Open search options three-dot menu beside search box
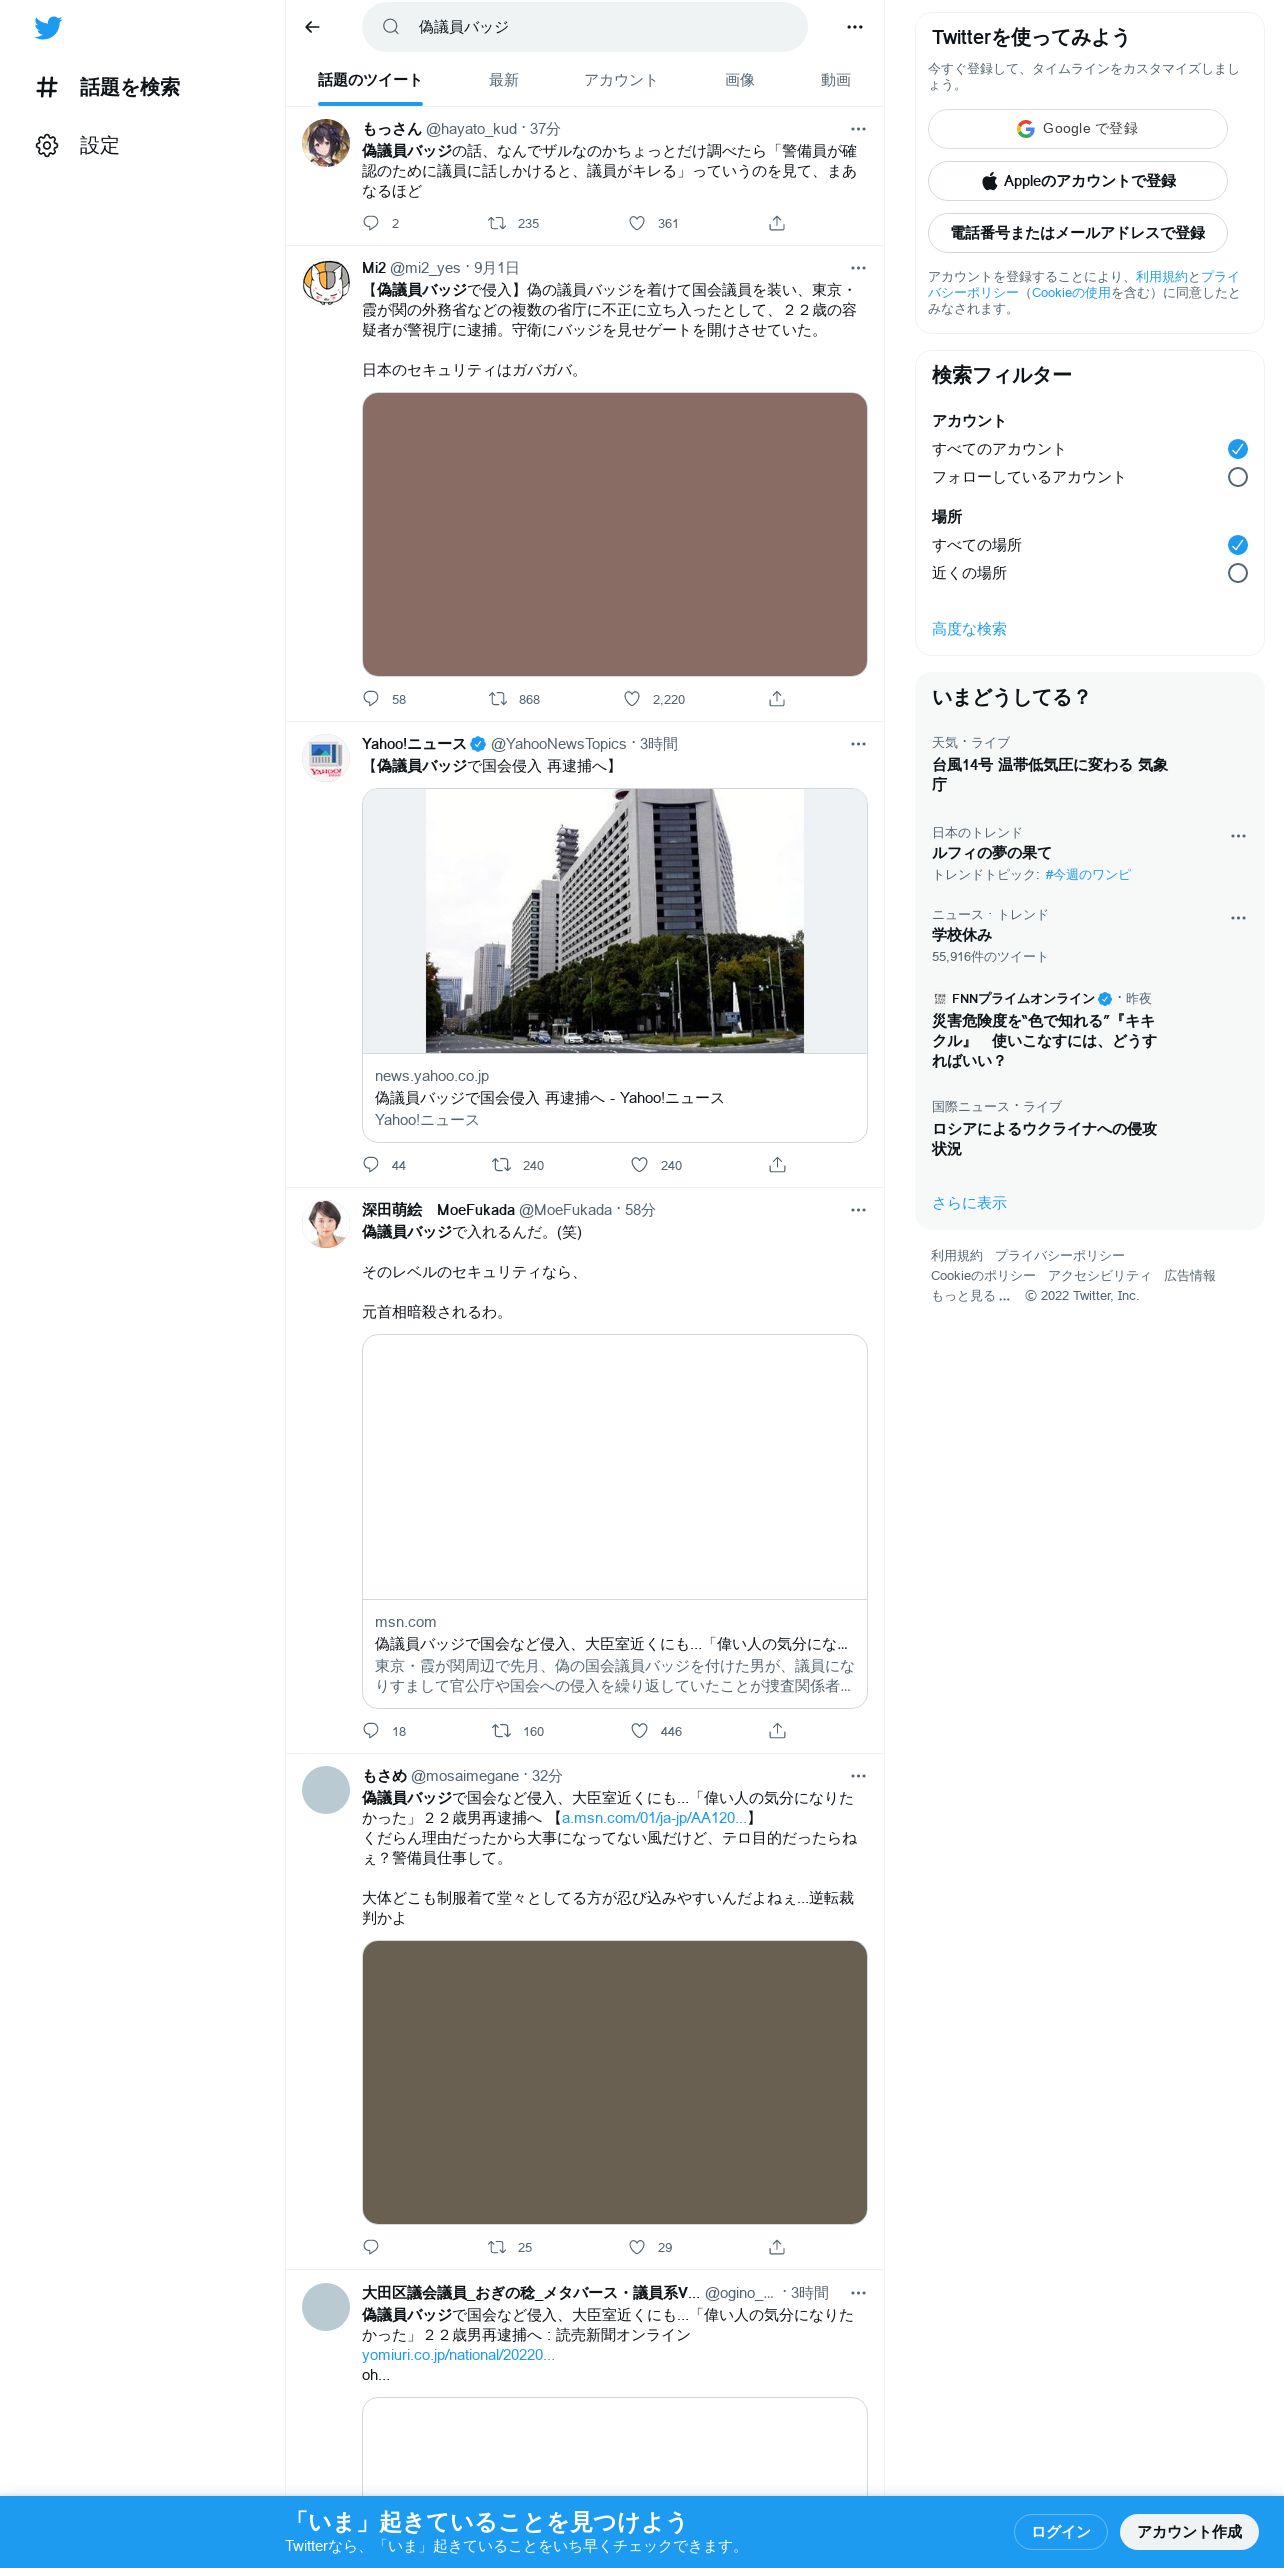The width and height of the screenshot is (1284, 2568). click(x=854, y=27)
